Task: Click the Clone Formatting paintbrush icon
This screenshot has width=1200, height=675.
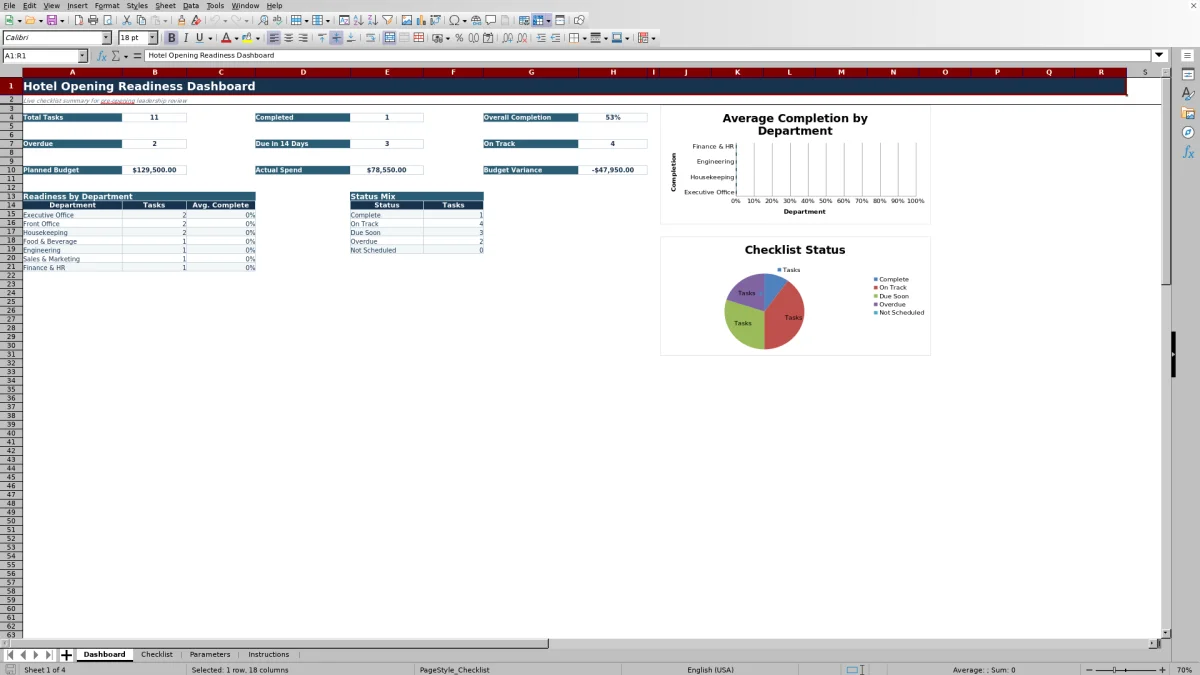Action: point(181,20)
